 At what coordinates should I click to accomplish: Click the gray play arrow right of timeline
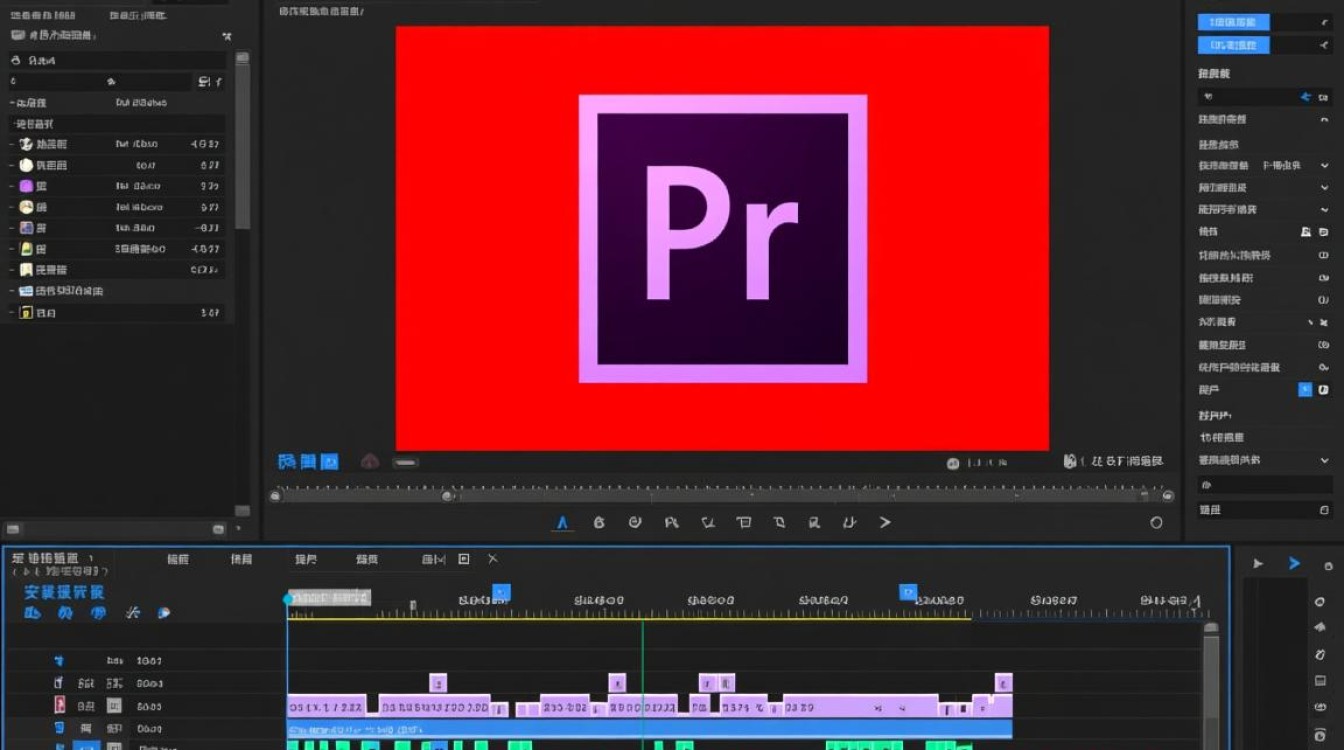tap(1258, 564)
